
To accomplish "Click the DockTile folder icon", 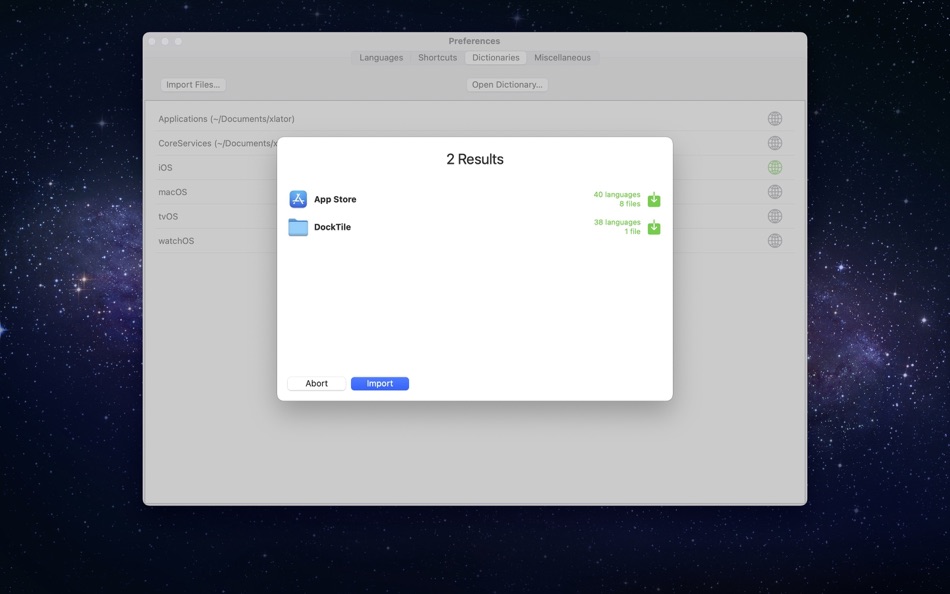I will [x=298, y=227].
